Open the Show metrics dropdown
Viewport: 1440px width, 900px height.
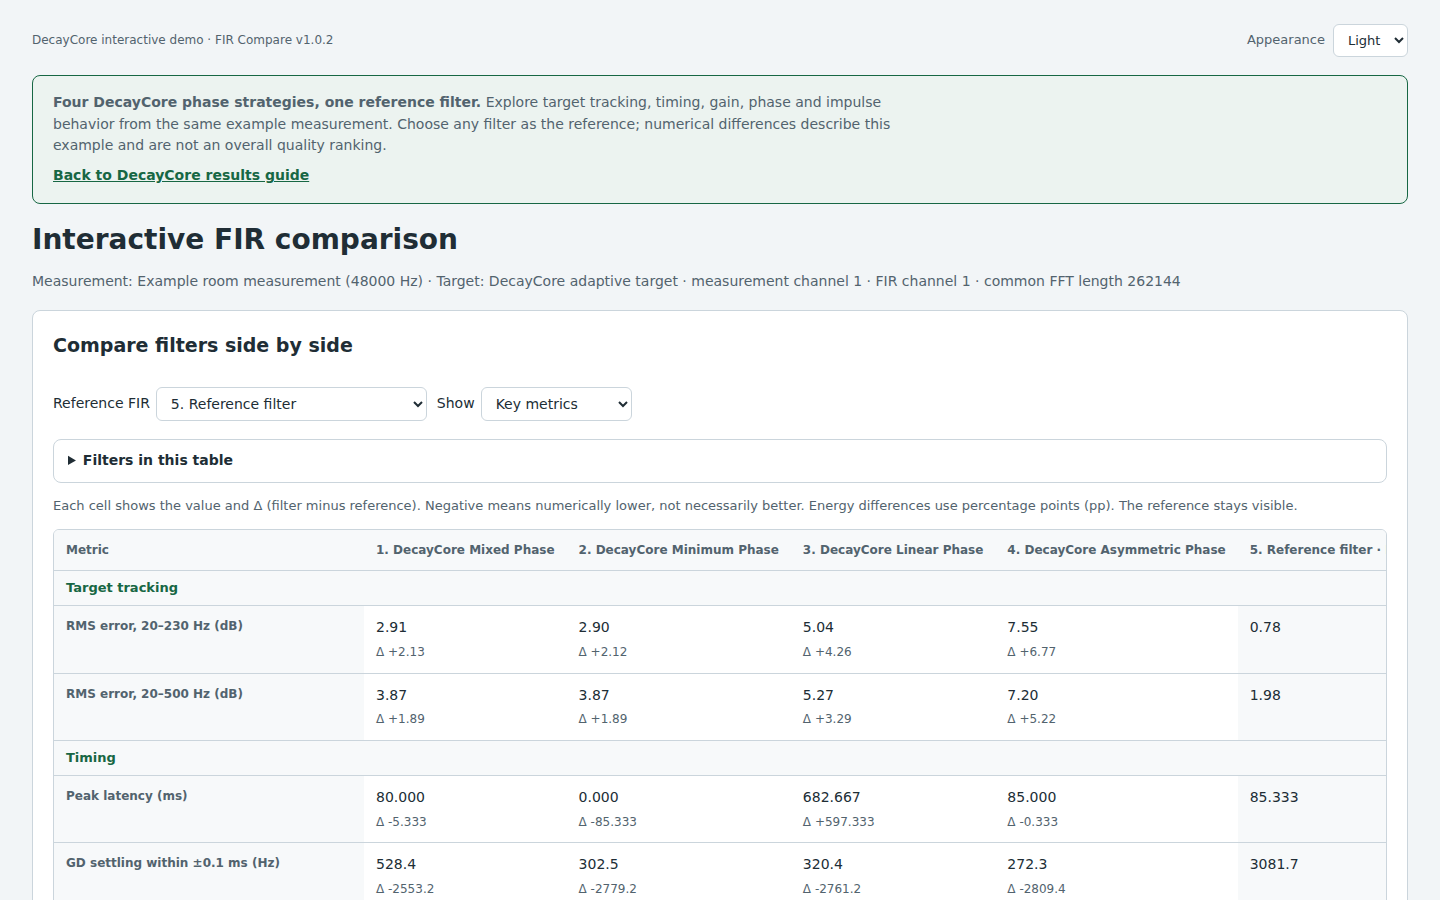pos(556,404)
